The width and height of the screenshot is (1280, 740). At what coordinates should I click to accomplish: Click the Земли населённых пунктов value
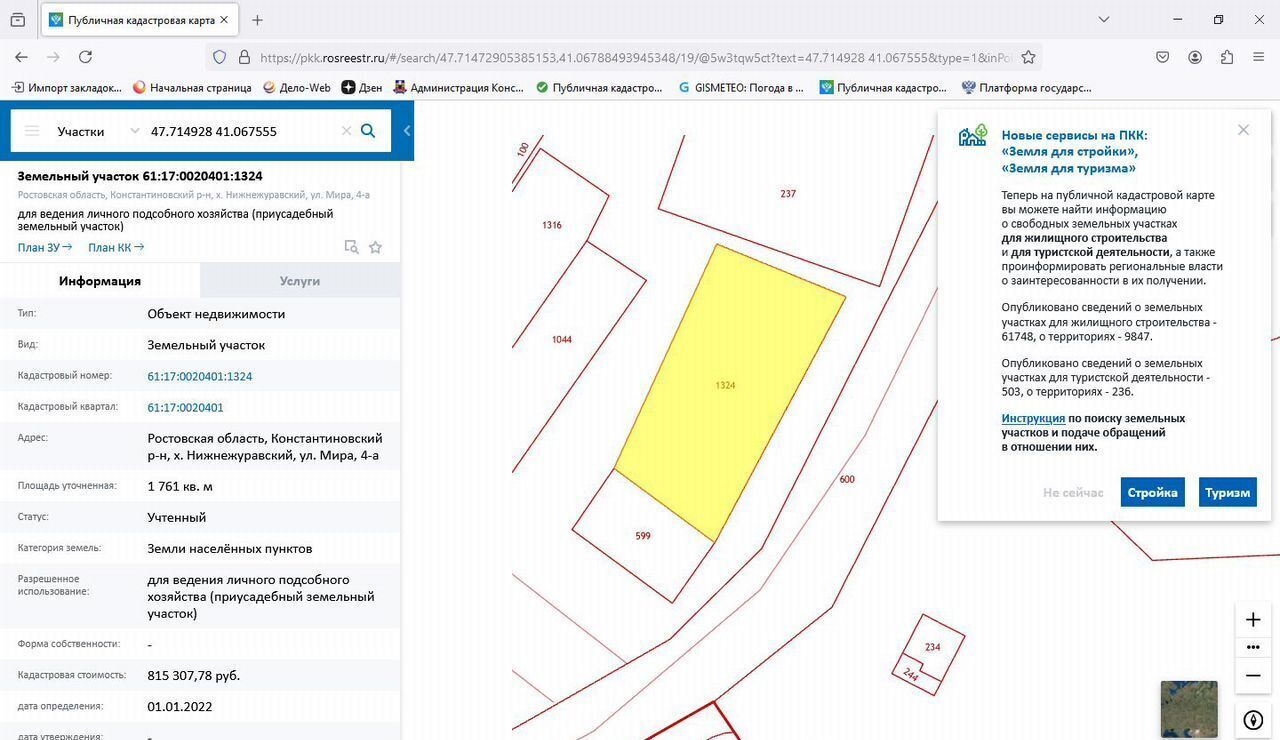[x=230, y=549]
